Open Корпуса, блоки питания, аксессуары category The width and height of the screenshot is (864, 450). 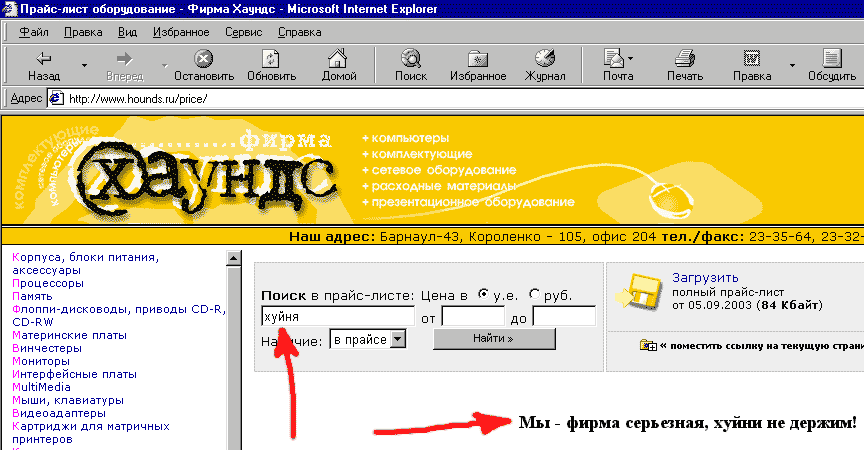click(x=85, y=264)
